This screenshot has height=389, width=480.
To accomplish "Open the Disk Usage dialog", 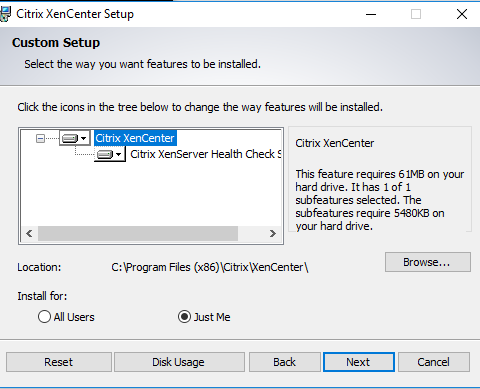I will 179,362.
